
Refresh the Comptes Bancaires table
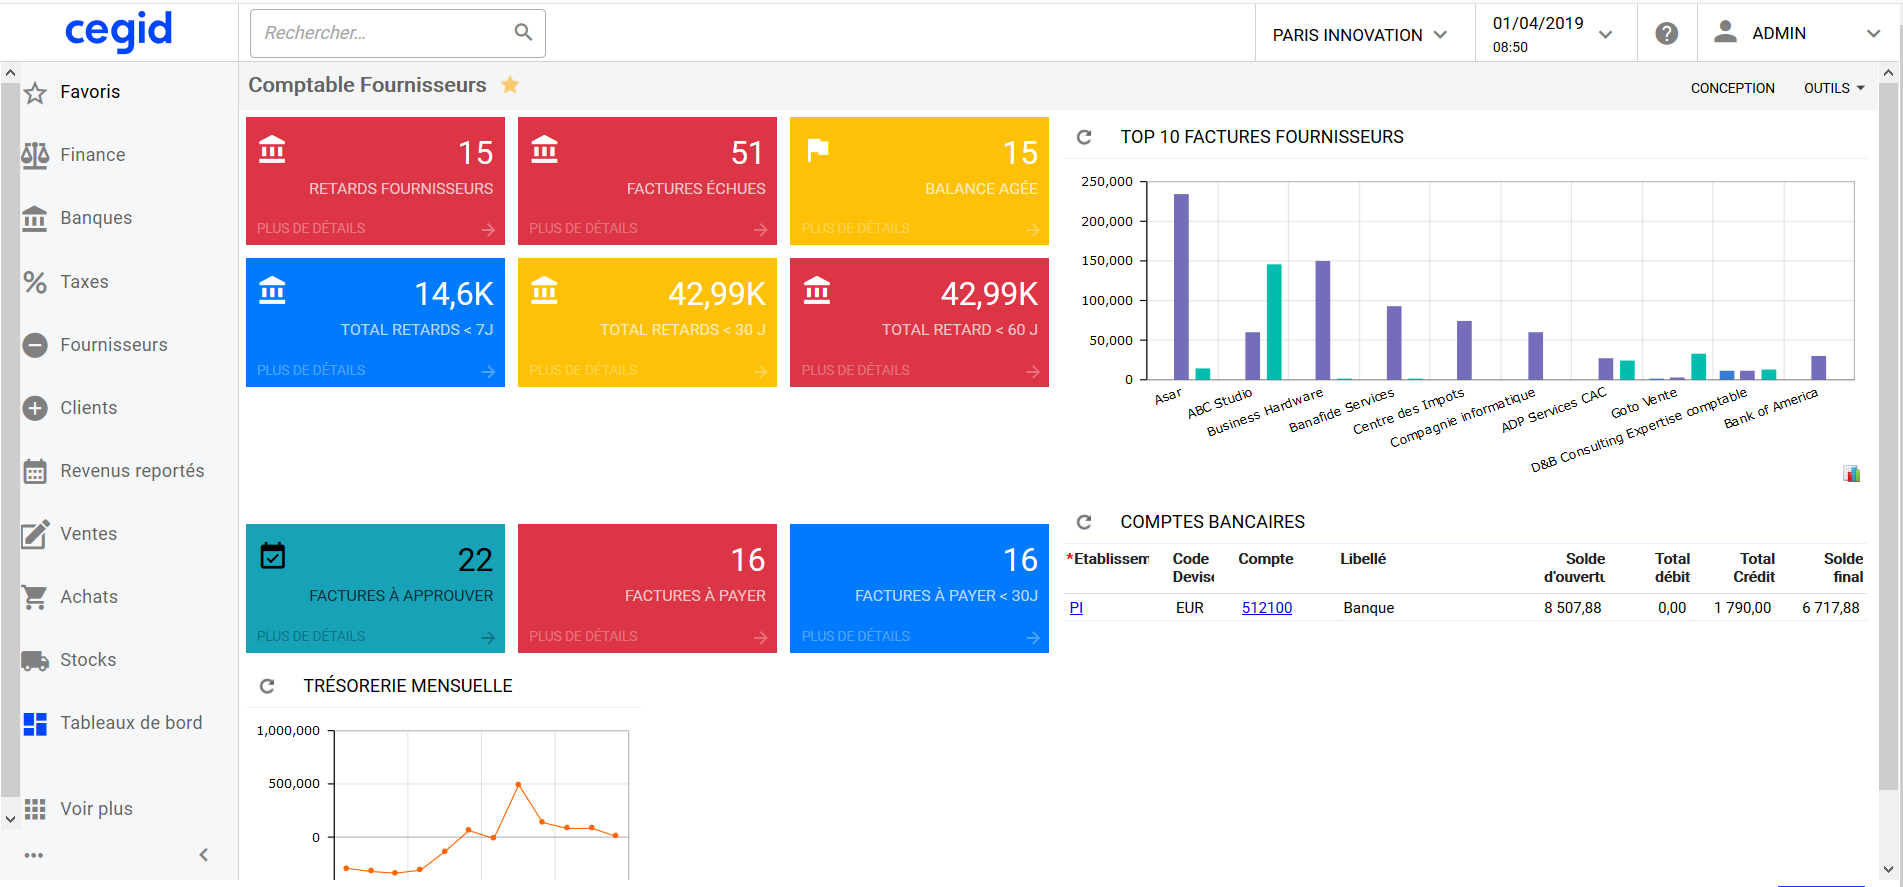(x=1084, y=522)
